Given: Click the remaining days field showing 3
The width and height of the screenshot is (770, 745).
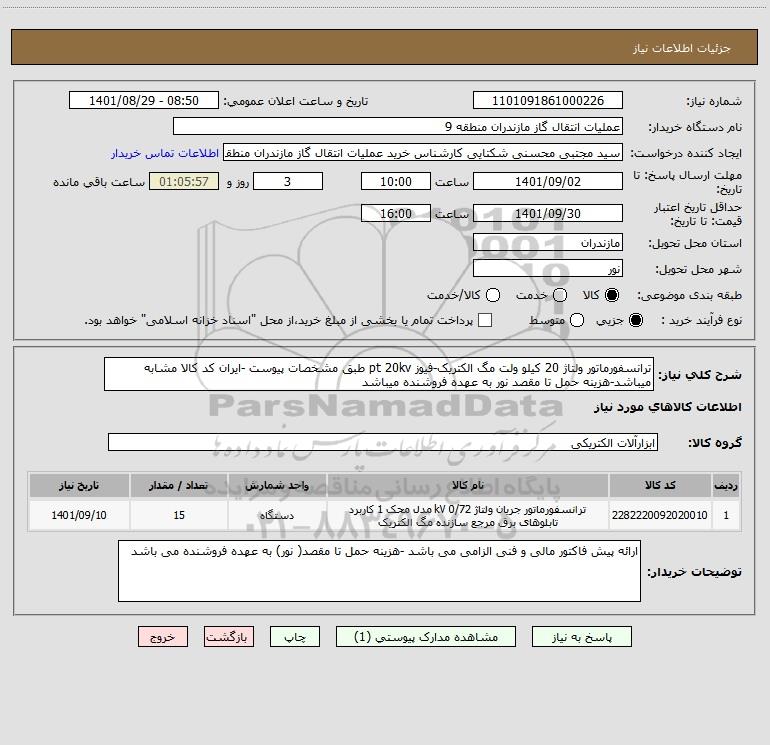Looking at the screenshot, I should tap(288, 182).
